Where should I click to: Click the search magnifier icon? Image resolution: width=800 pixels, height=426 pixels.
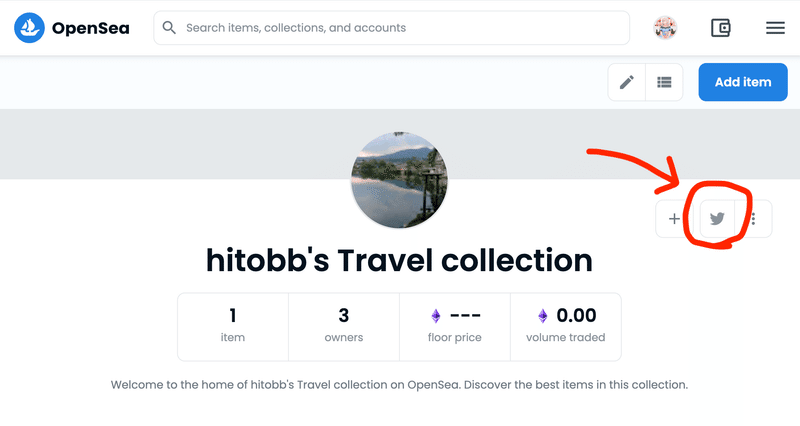pyautogui.click(x=169, y=28)
